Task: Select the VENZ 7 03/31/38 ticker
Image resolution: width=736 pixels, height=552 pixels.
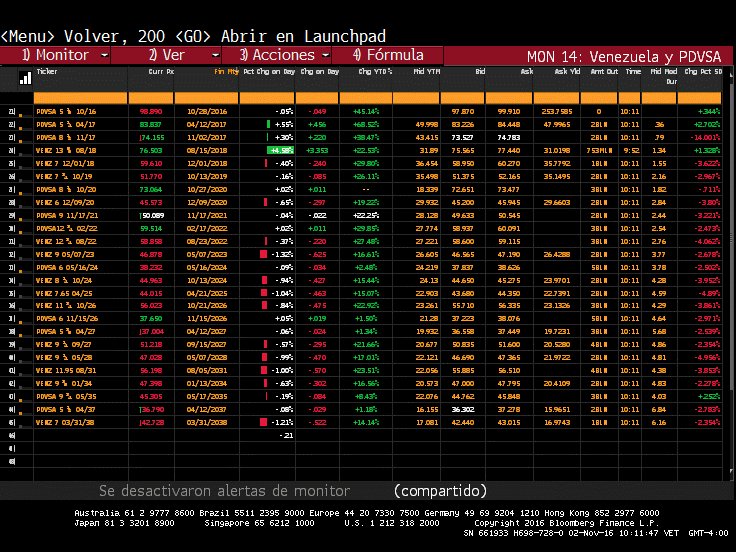Action: [x=65, y=422]
